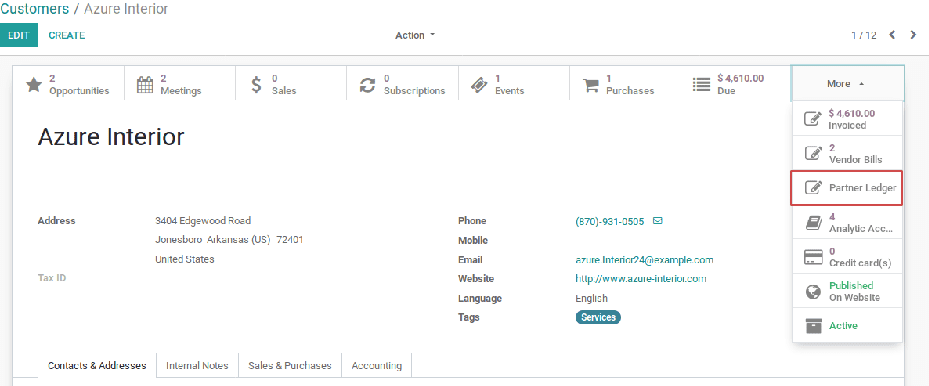The width and height of the screenshot is (929, 386).
Task: Click the Tax ID field label
Action: [52, 277]
